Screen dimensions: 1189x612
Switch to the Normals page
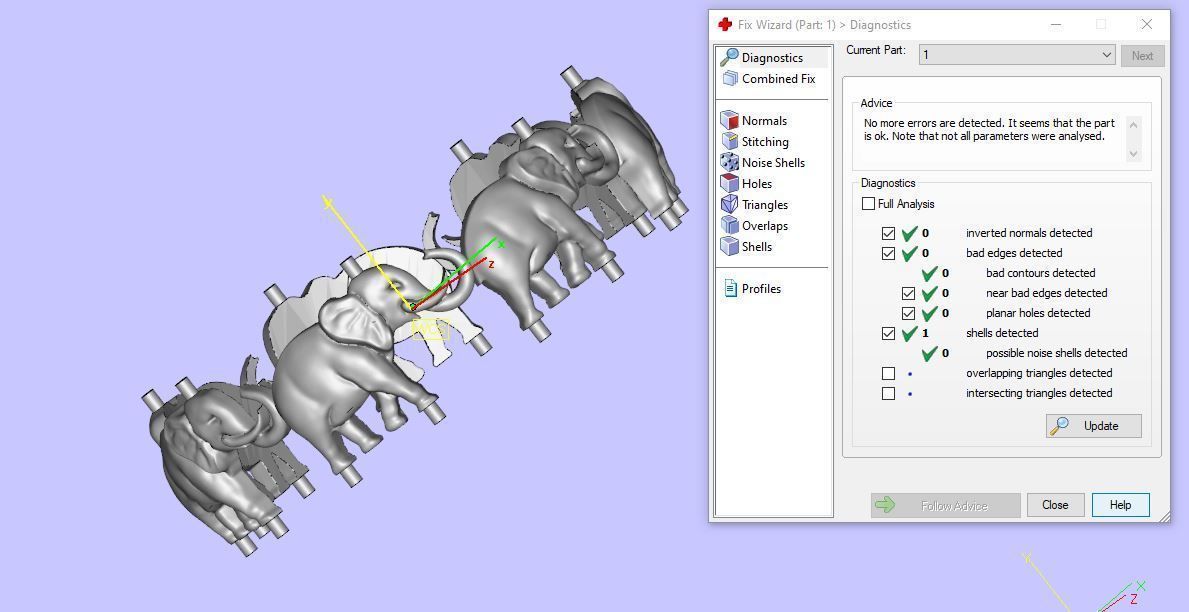[x=764, y=121]
